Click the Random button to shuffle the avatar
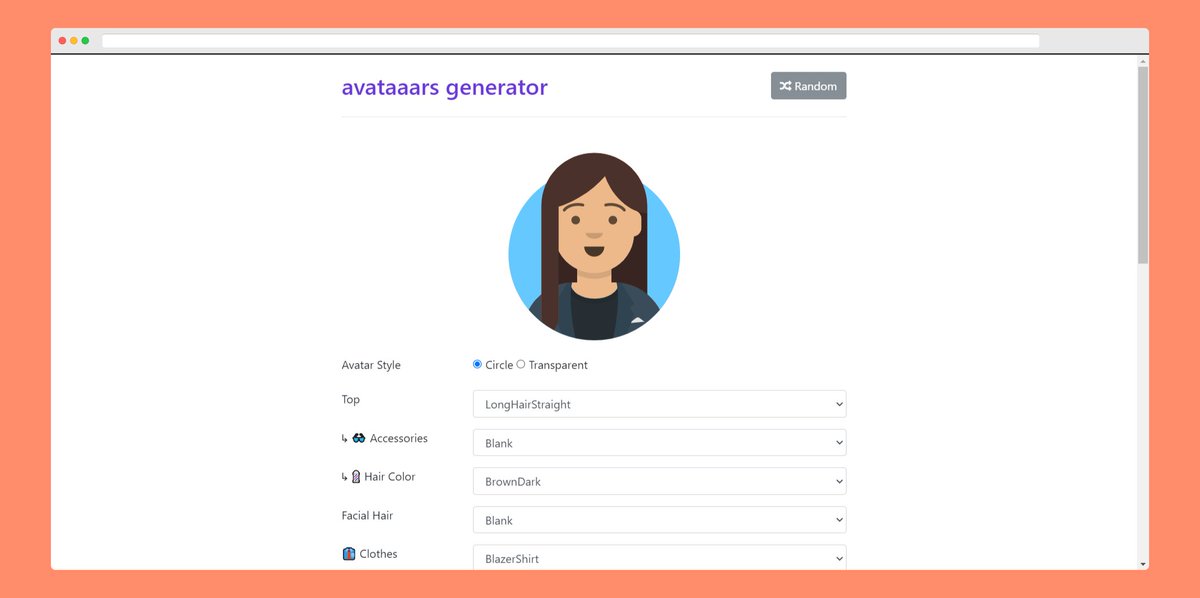The image size is (1200, 598). click(808, 86)
